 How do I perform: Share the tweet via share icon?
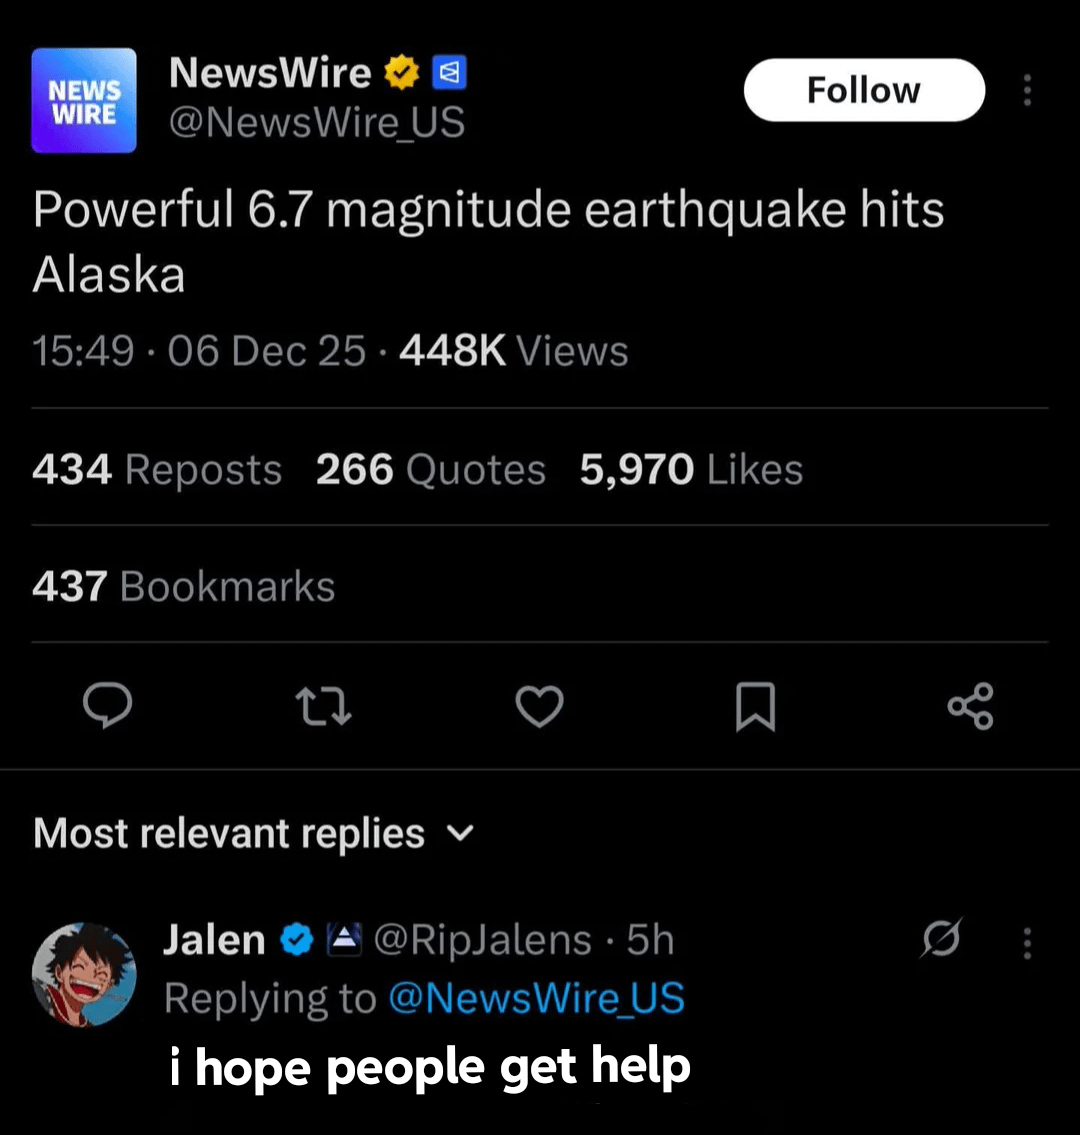970,706
